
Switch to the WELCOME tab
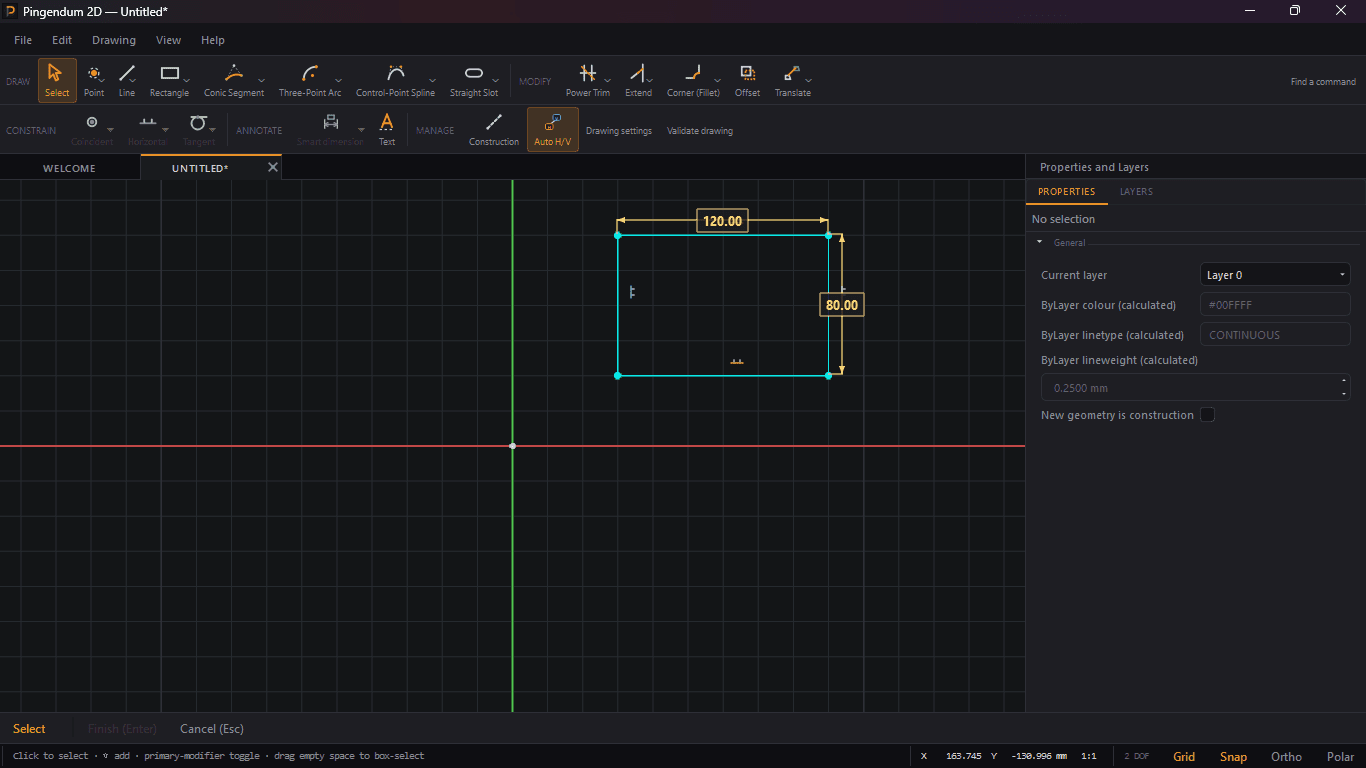pos(69,168)
